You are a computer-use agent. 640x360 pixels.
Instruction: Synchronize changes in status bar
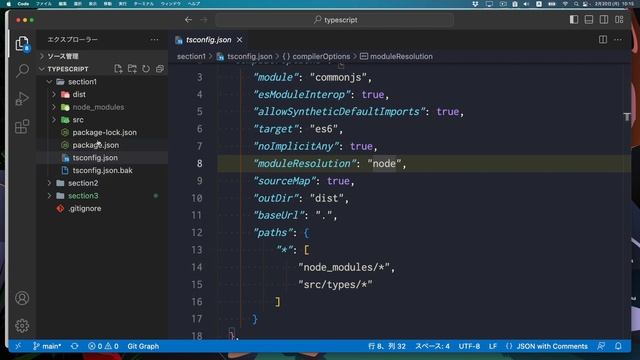pyautogui.click(x=74, y=346)
